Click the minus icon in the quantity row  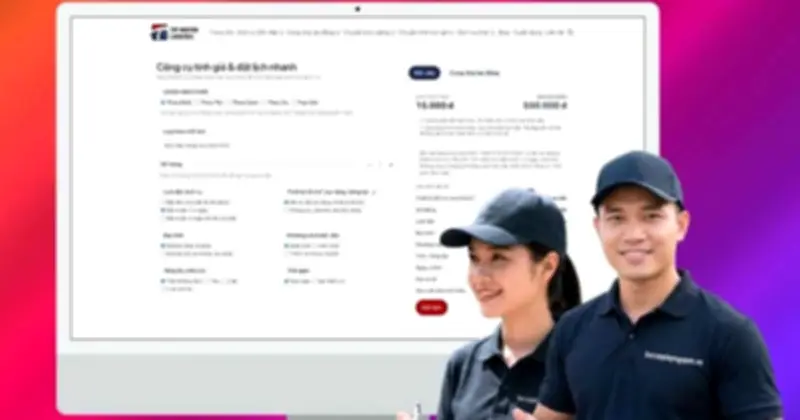(370, 164)
